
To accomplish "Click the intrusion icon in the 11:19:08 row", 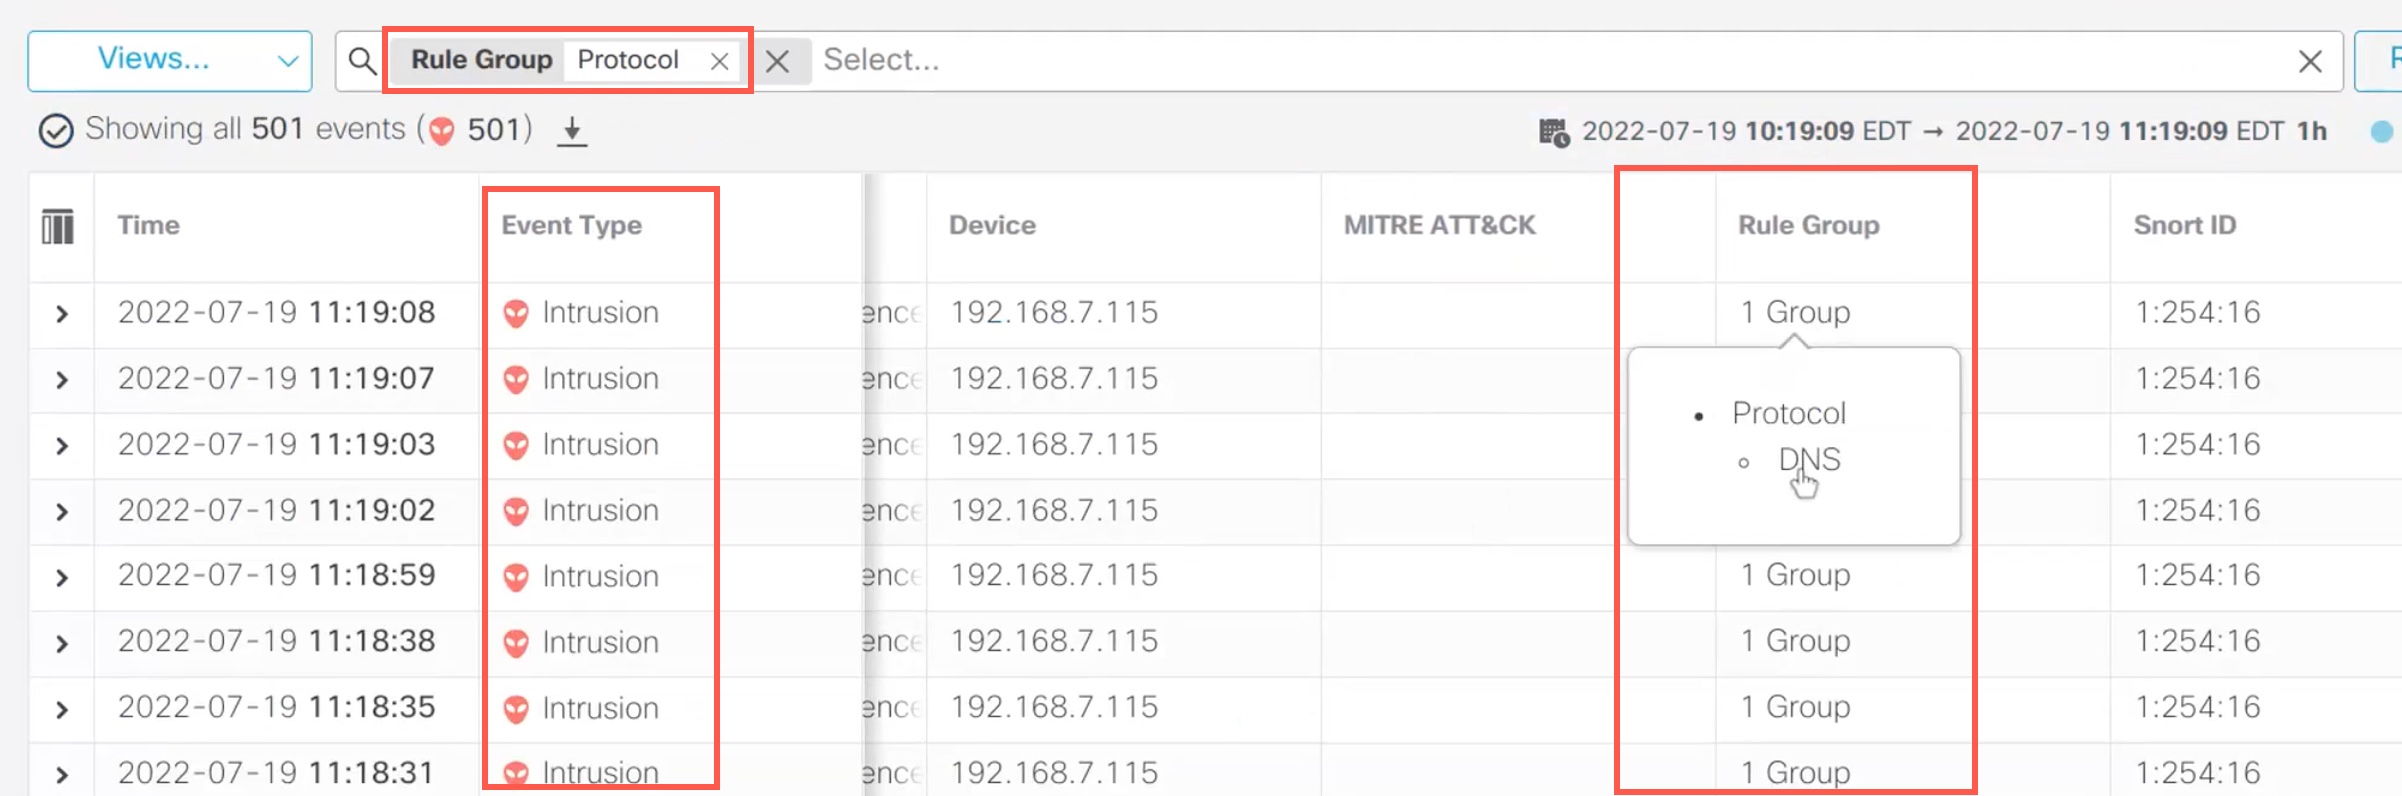I will 516,314.
